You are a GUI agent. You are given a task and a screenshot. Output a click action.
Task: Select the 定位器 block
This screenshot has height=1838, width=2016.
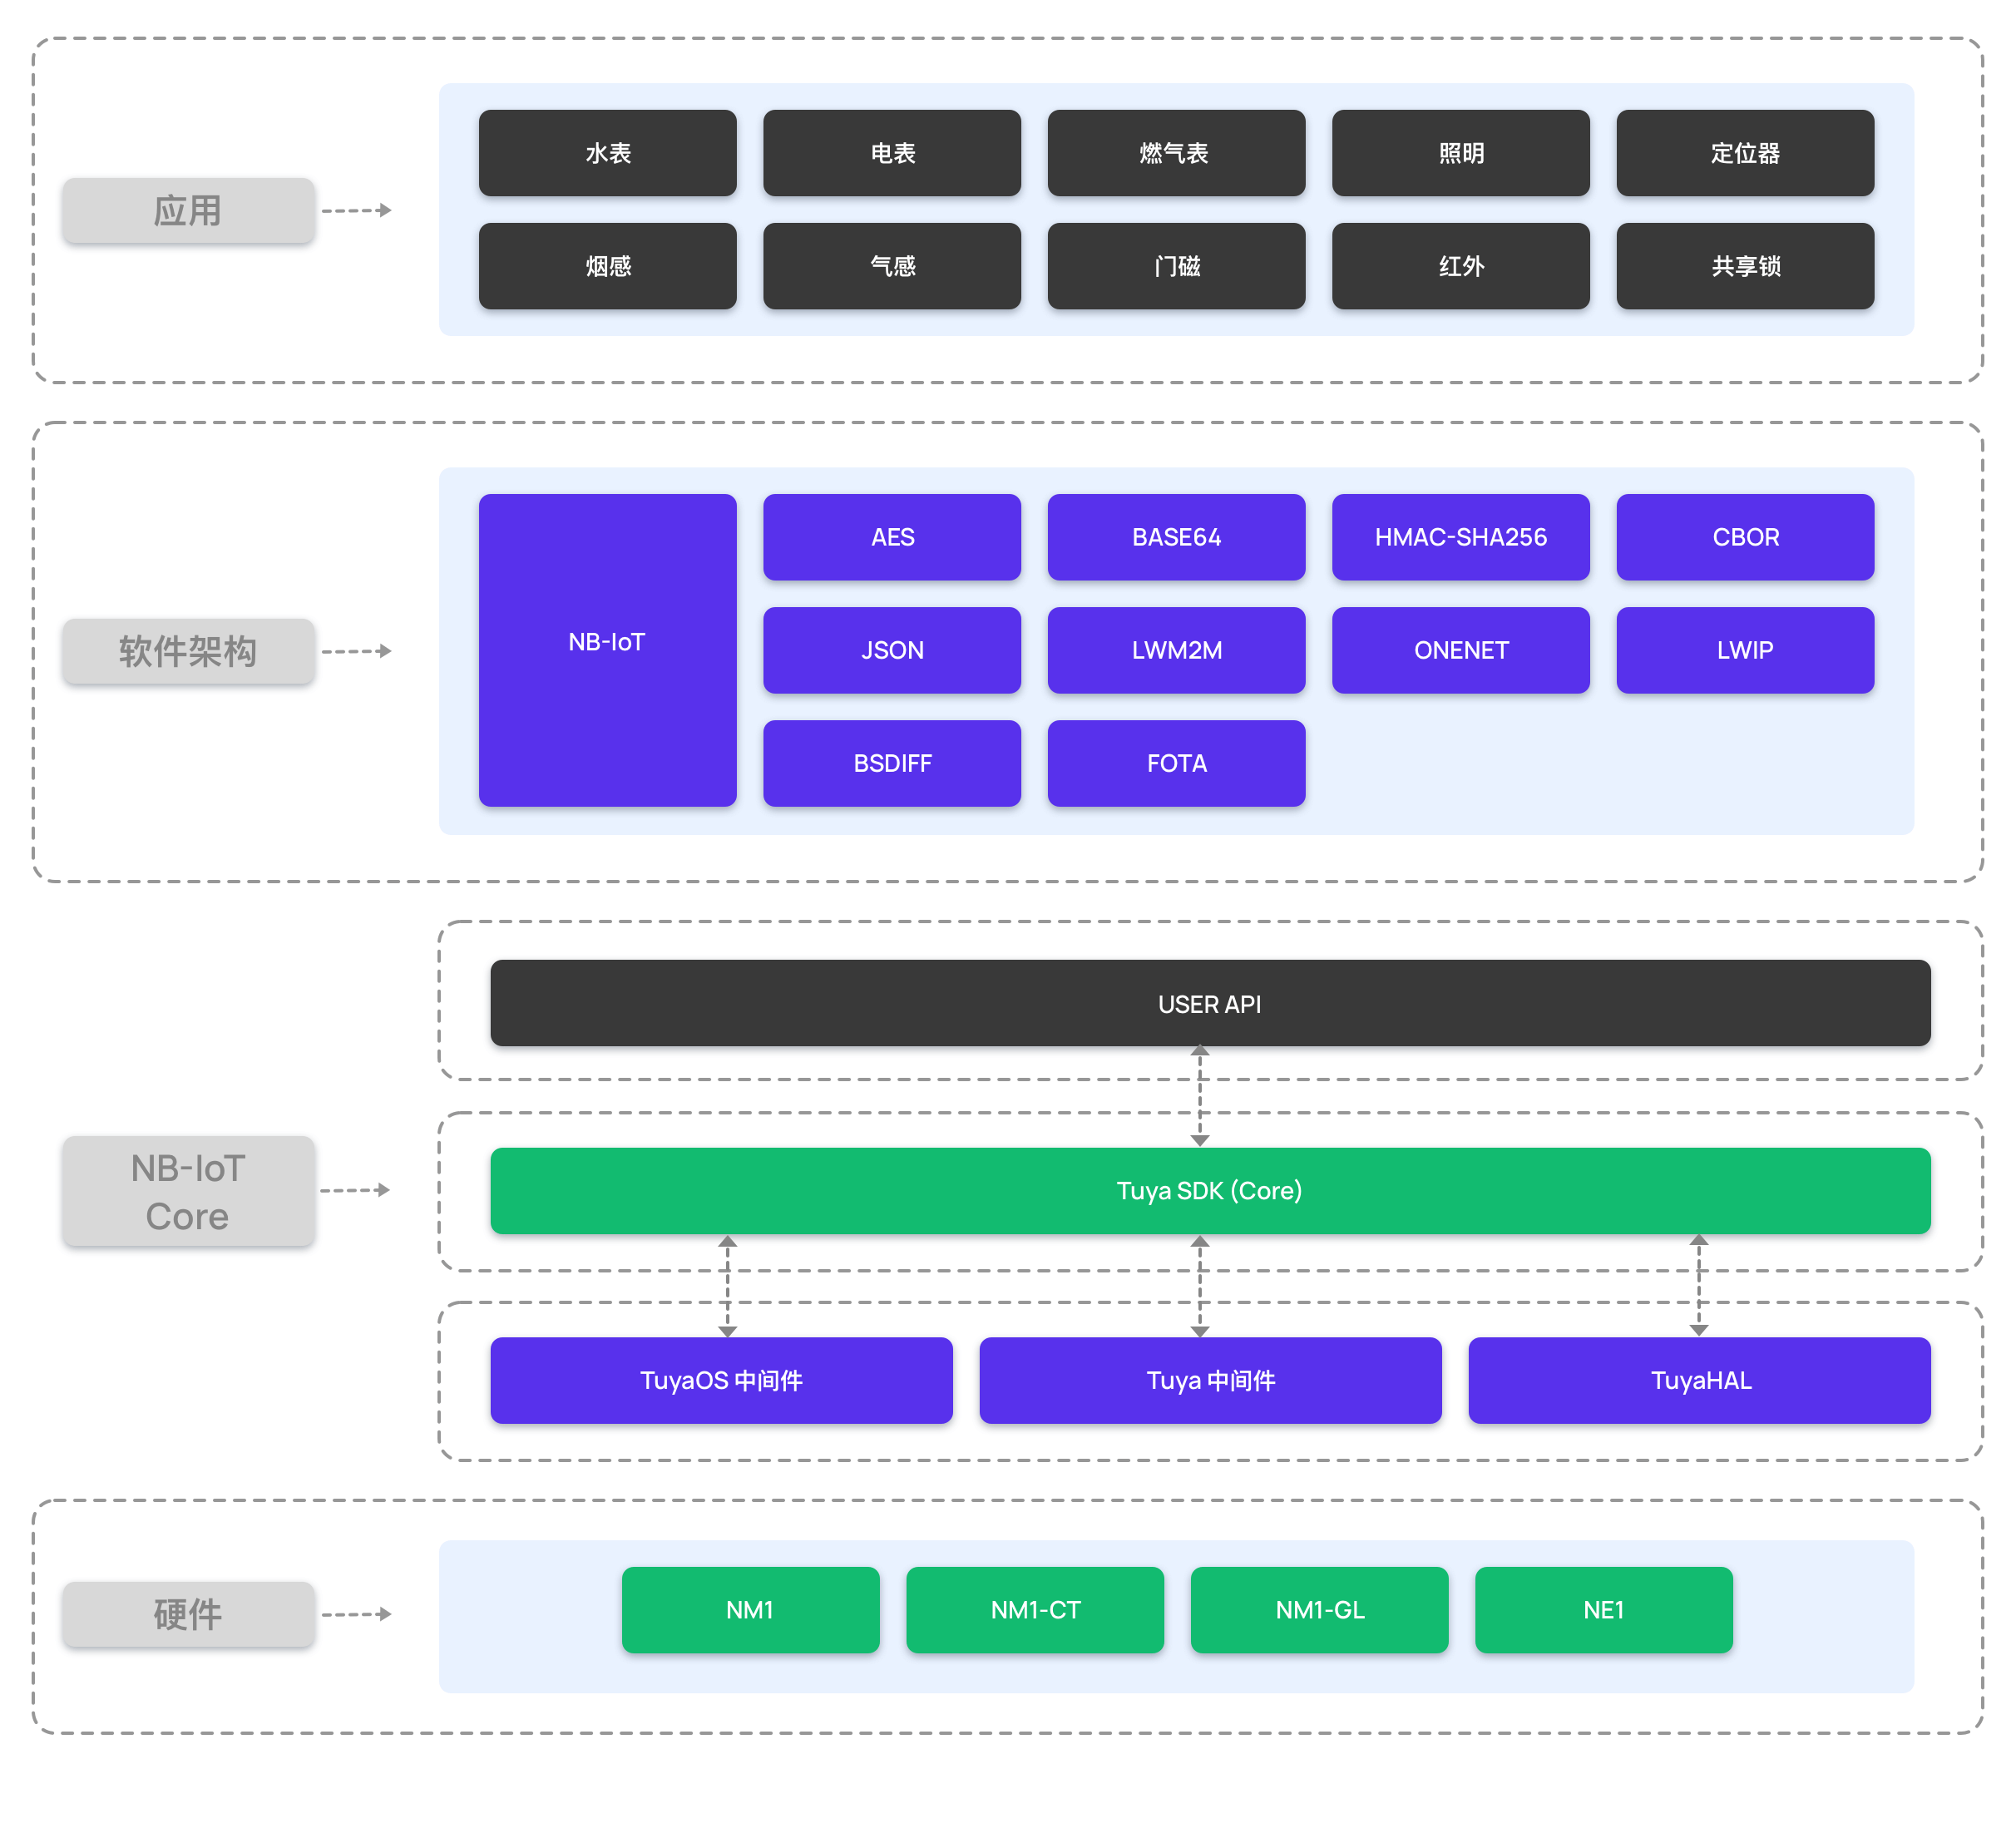[1745, 153]
